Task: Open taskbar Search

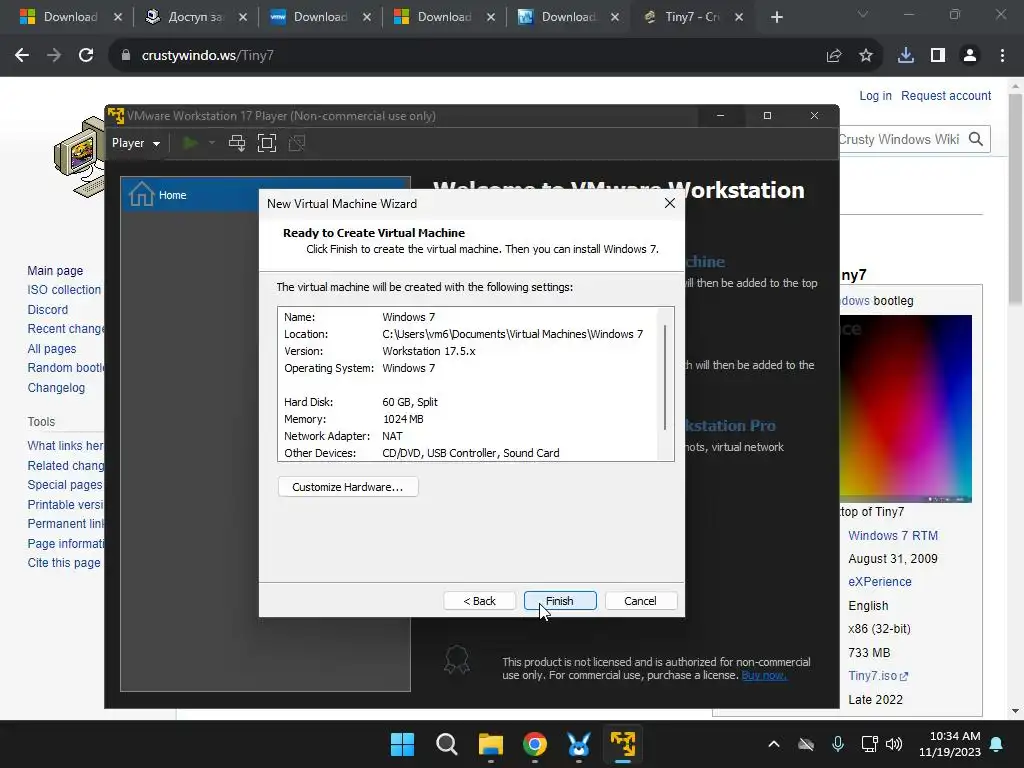Action: pos(447,744)
